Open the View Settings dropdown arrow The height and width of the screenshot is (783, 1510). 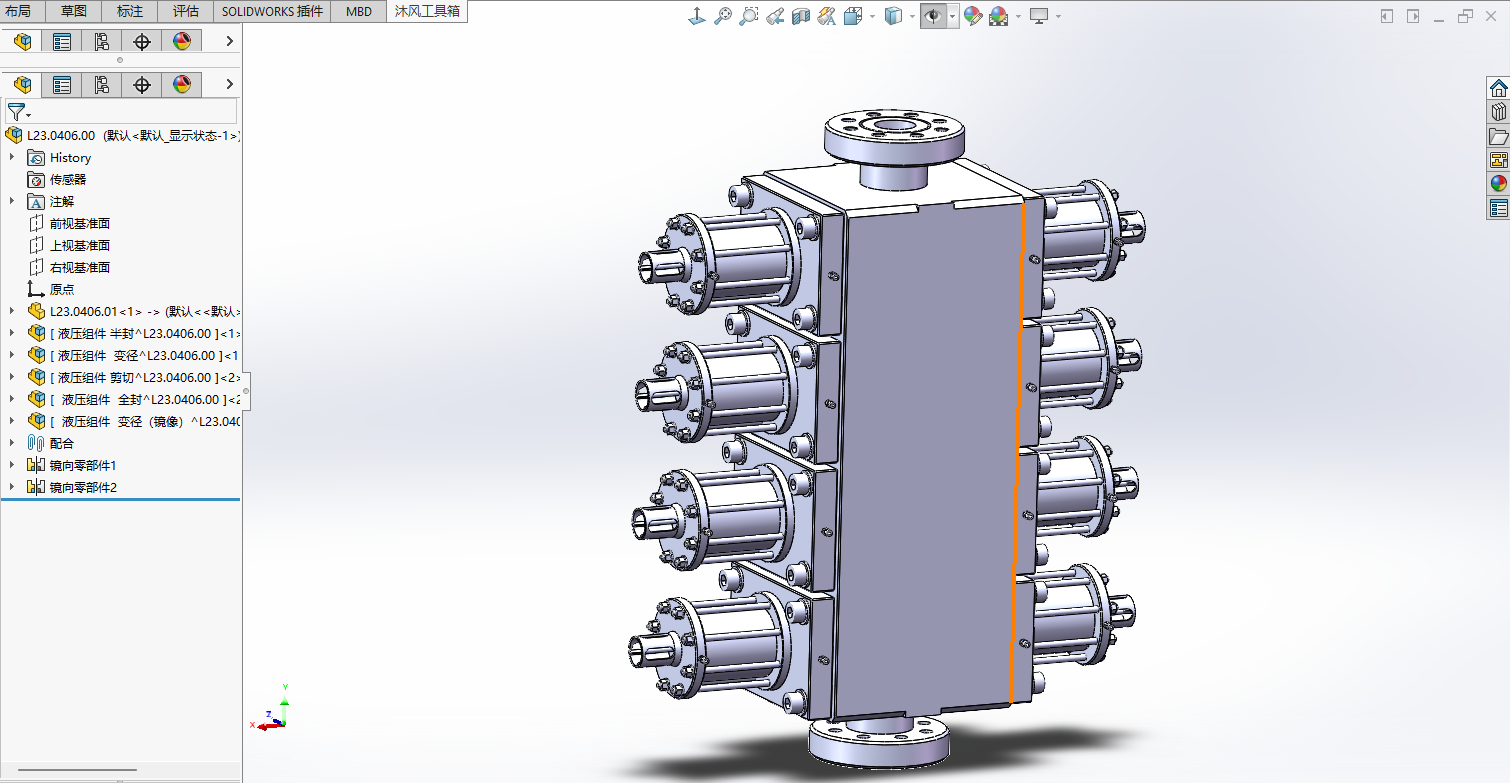click(1058, 16)
